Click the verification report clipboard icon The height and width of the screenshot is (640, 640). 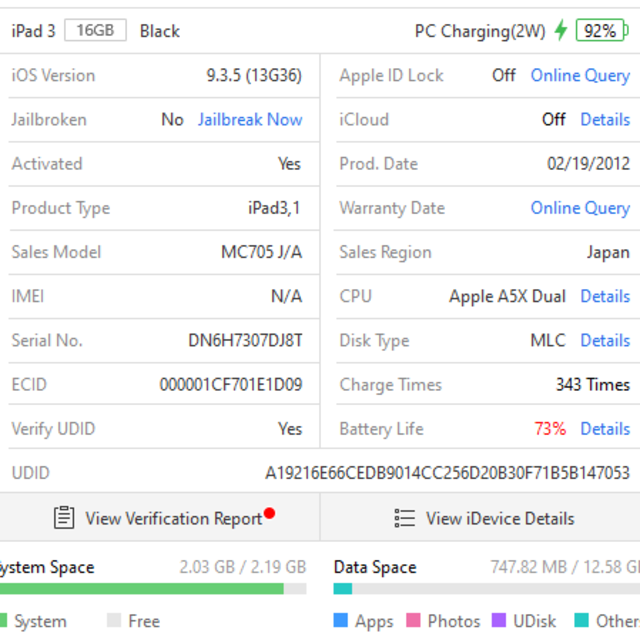64,518
